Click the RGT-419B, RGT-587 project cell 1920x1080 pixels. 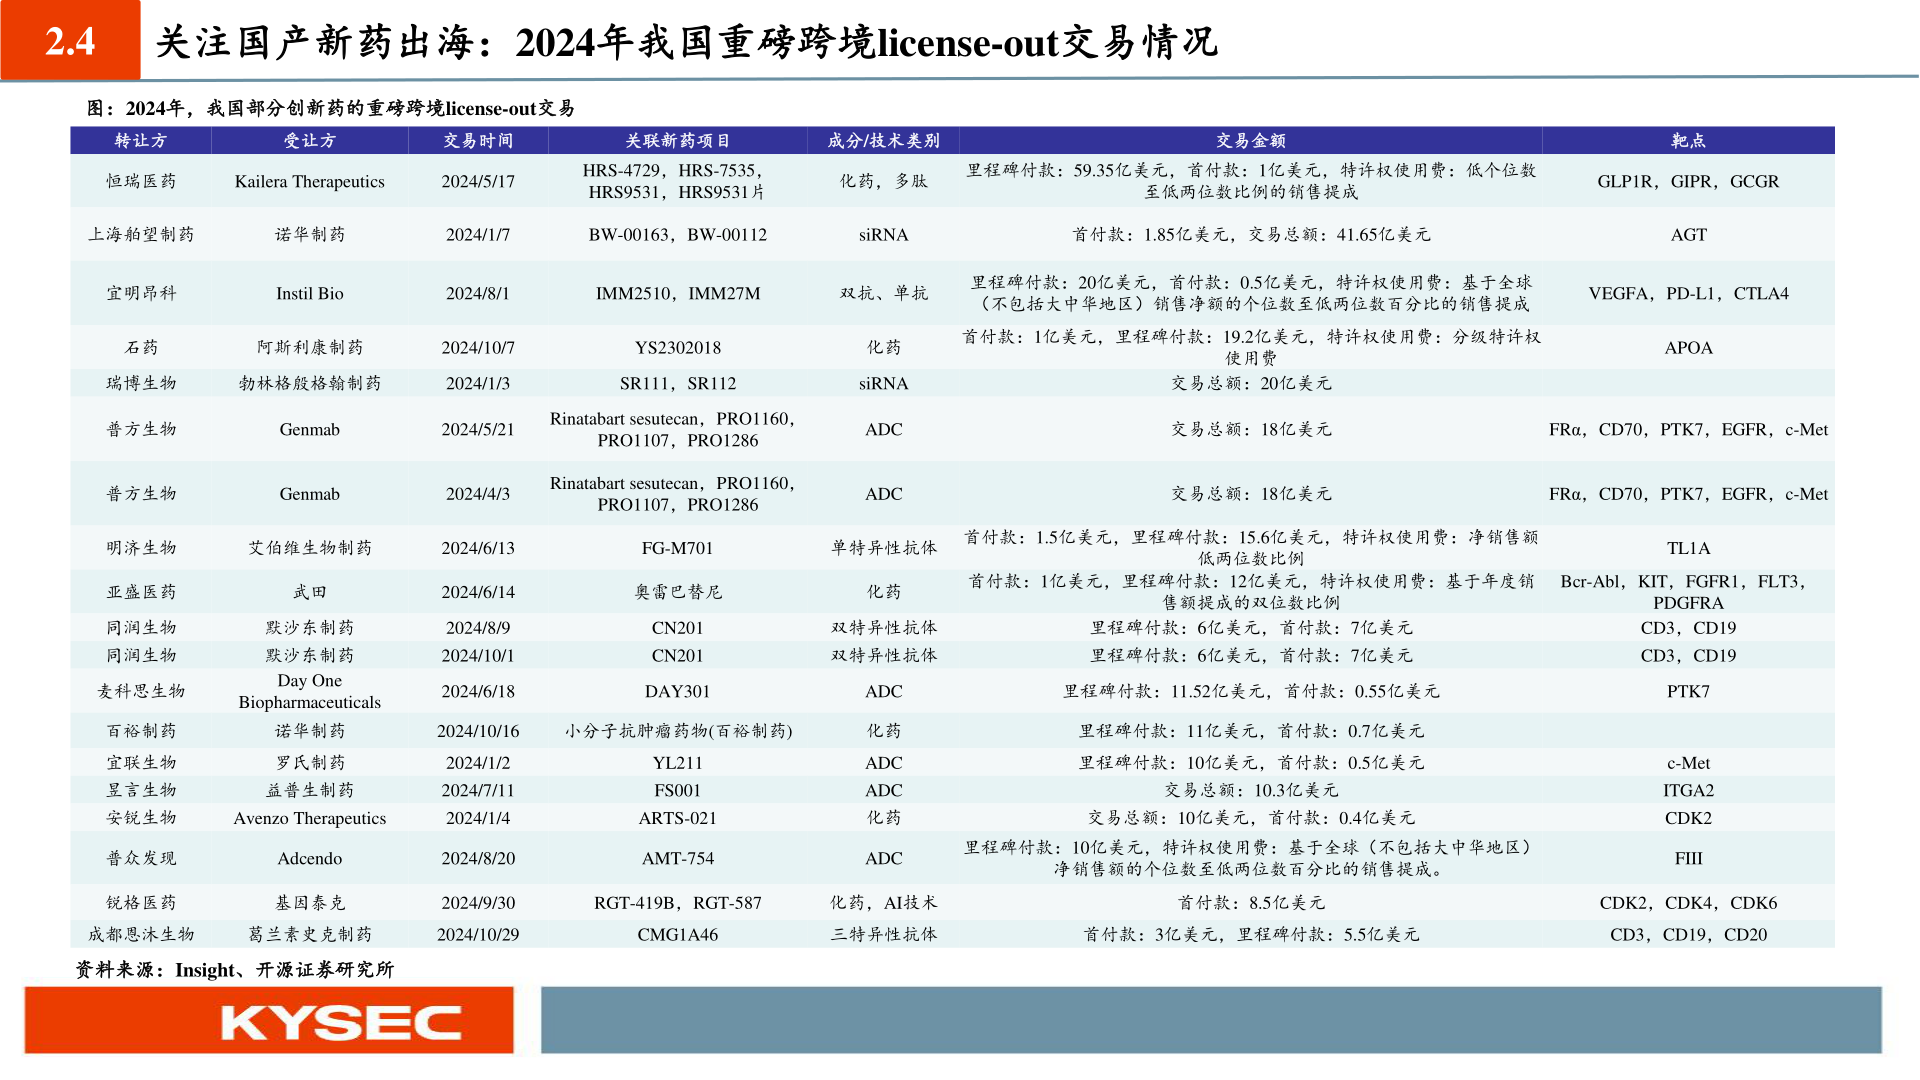click(x=678, y=902)
